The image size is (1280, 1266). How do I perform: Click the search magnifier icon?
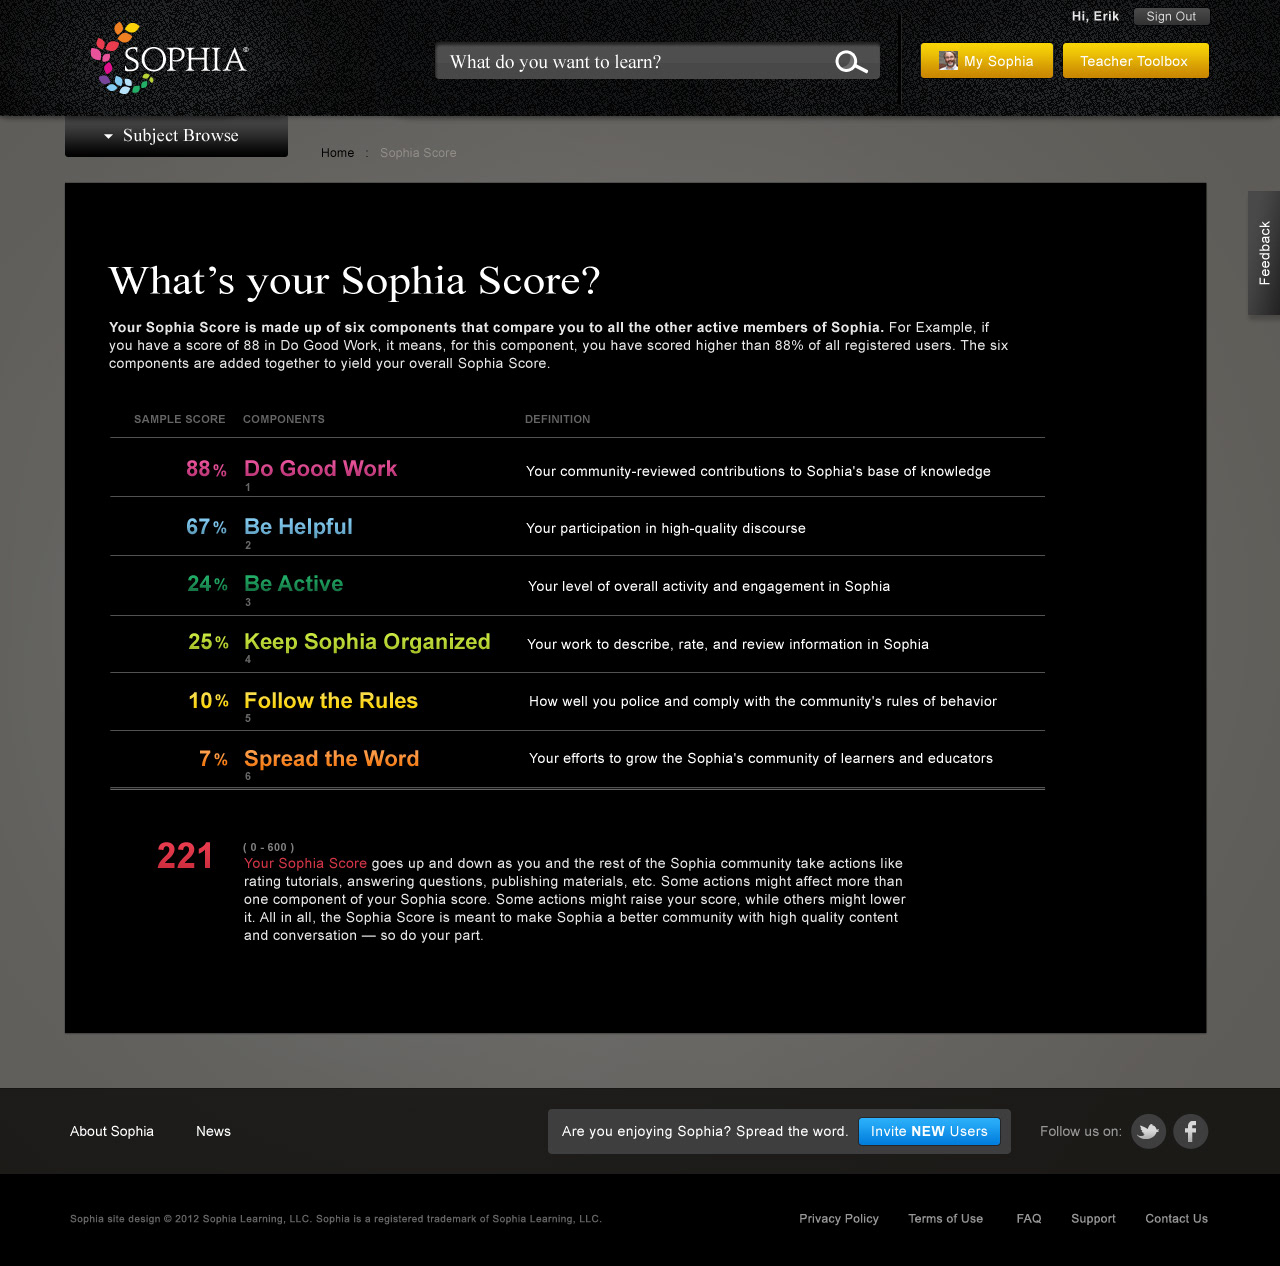851,62
